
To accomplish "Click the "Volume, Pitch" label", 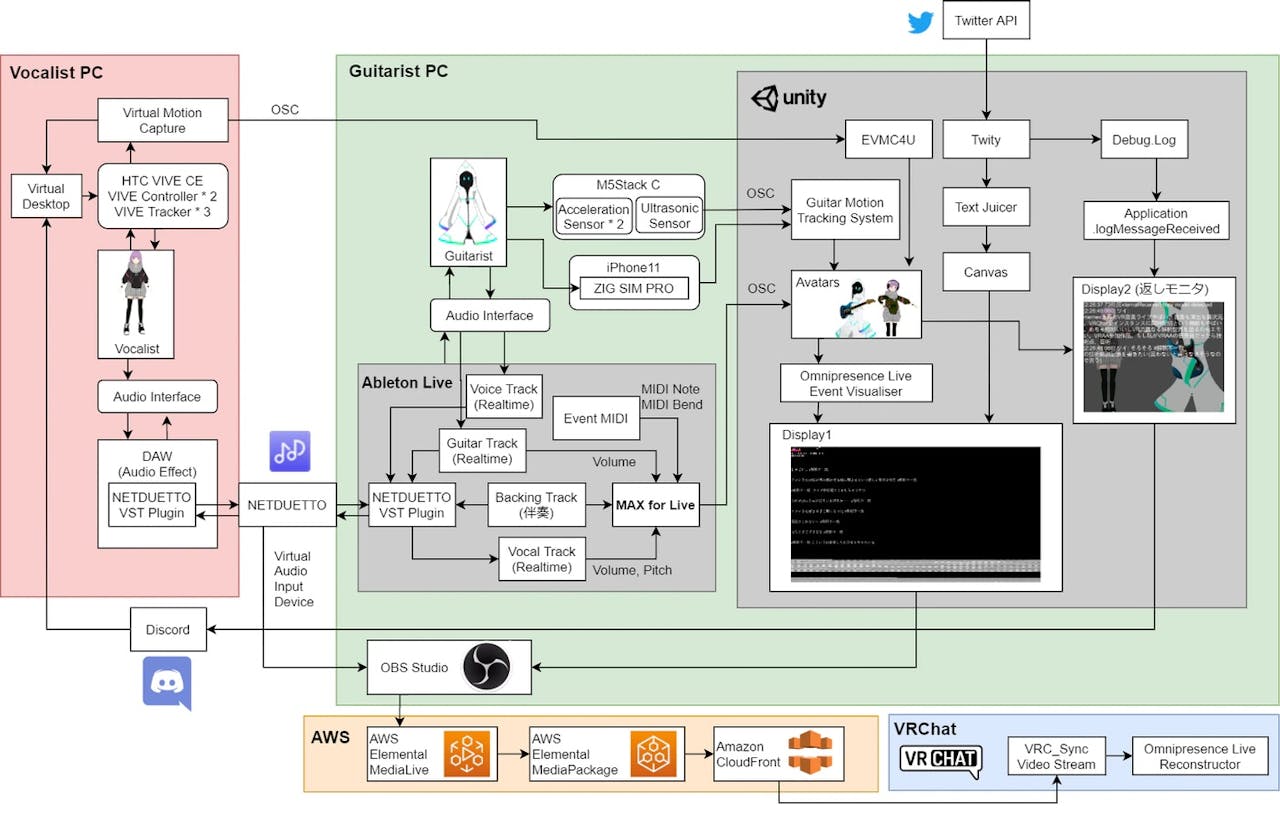I will [x=632, y=571].
